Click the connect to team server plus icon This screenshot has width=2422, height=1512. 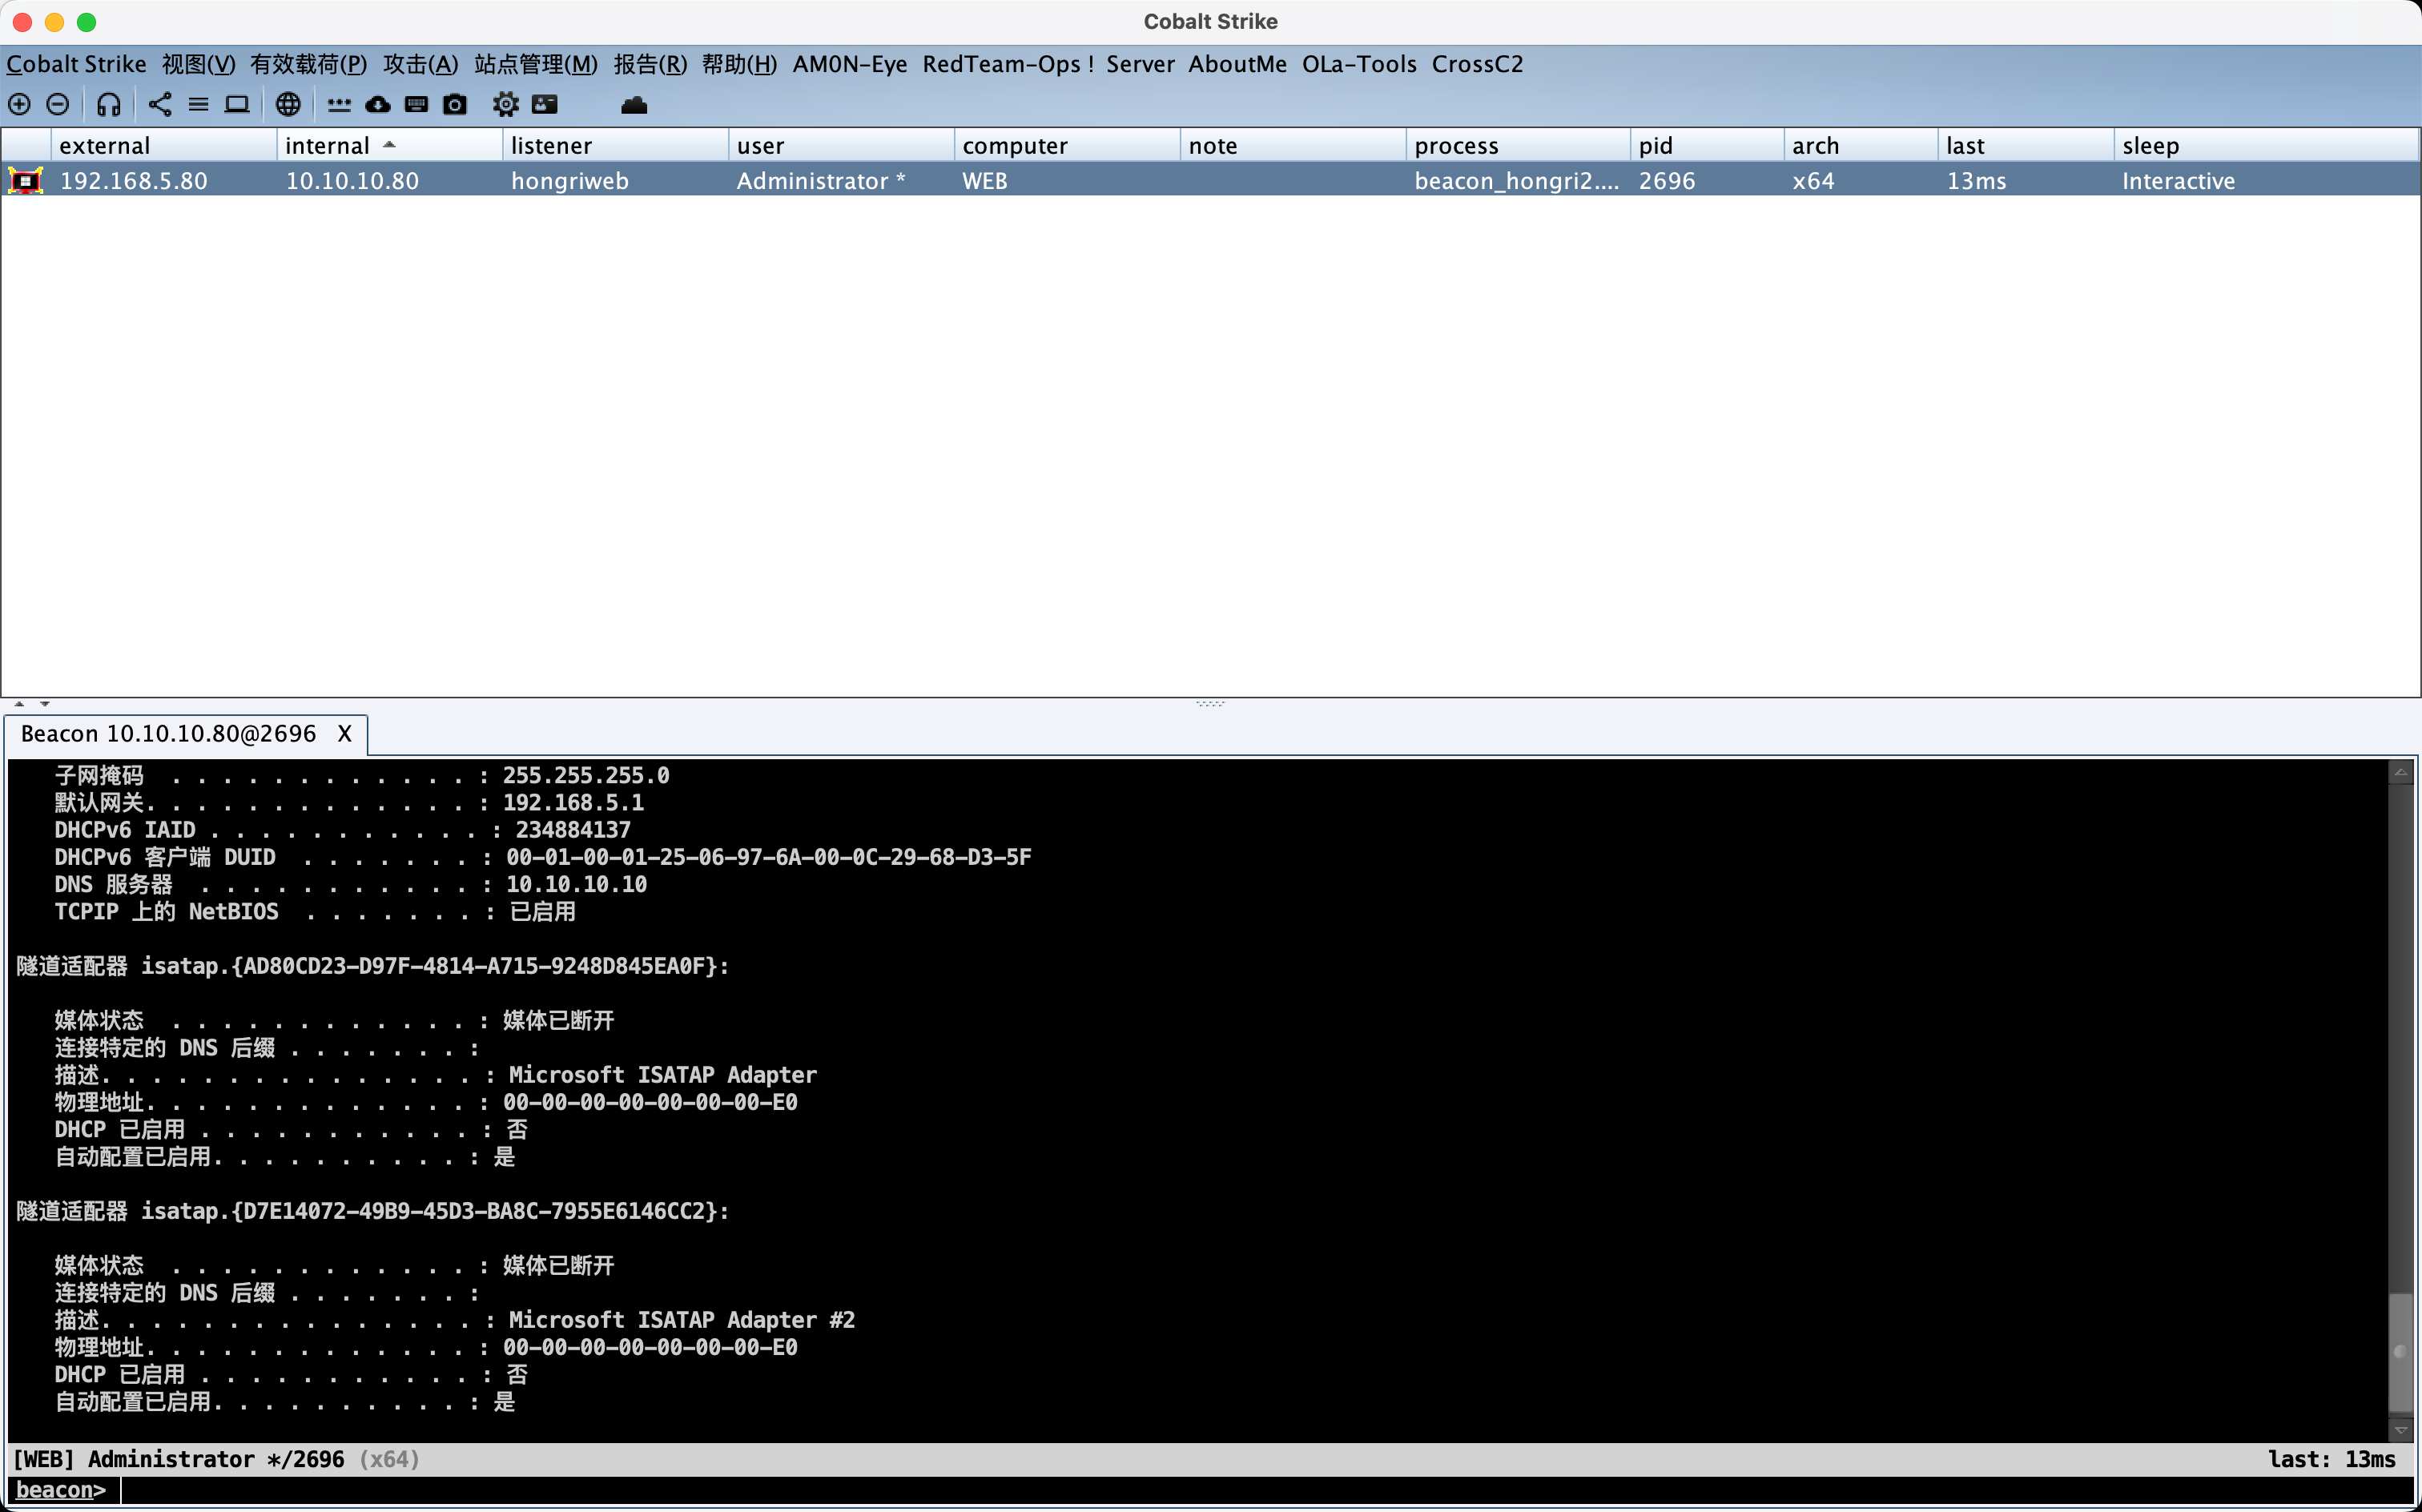(x=19, y=104)
